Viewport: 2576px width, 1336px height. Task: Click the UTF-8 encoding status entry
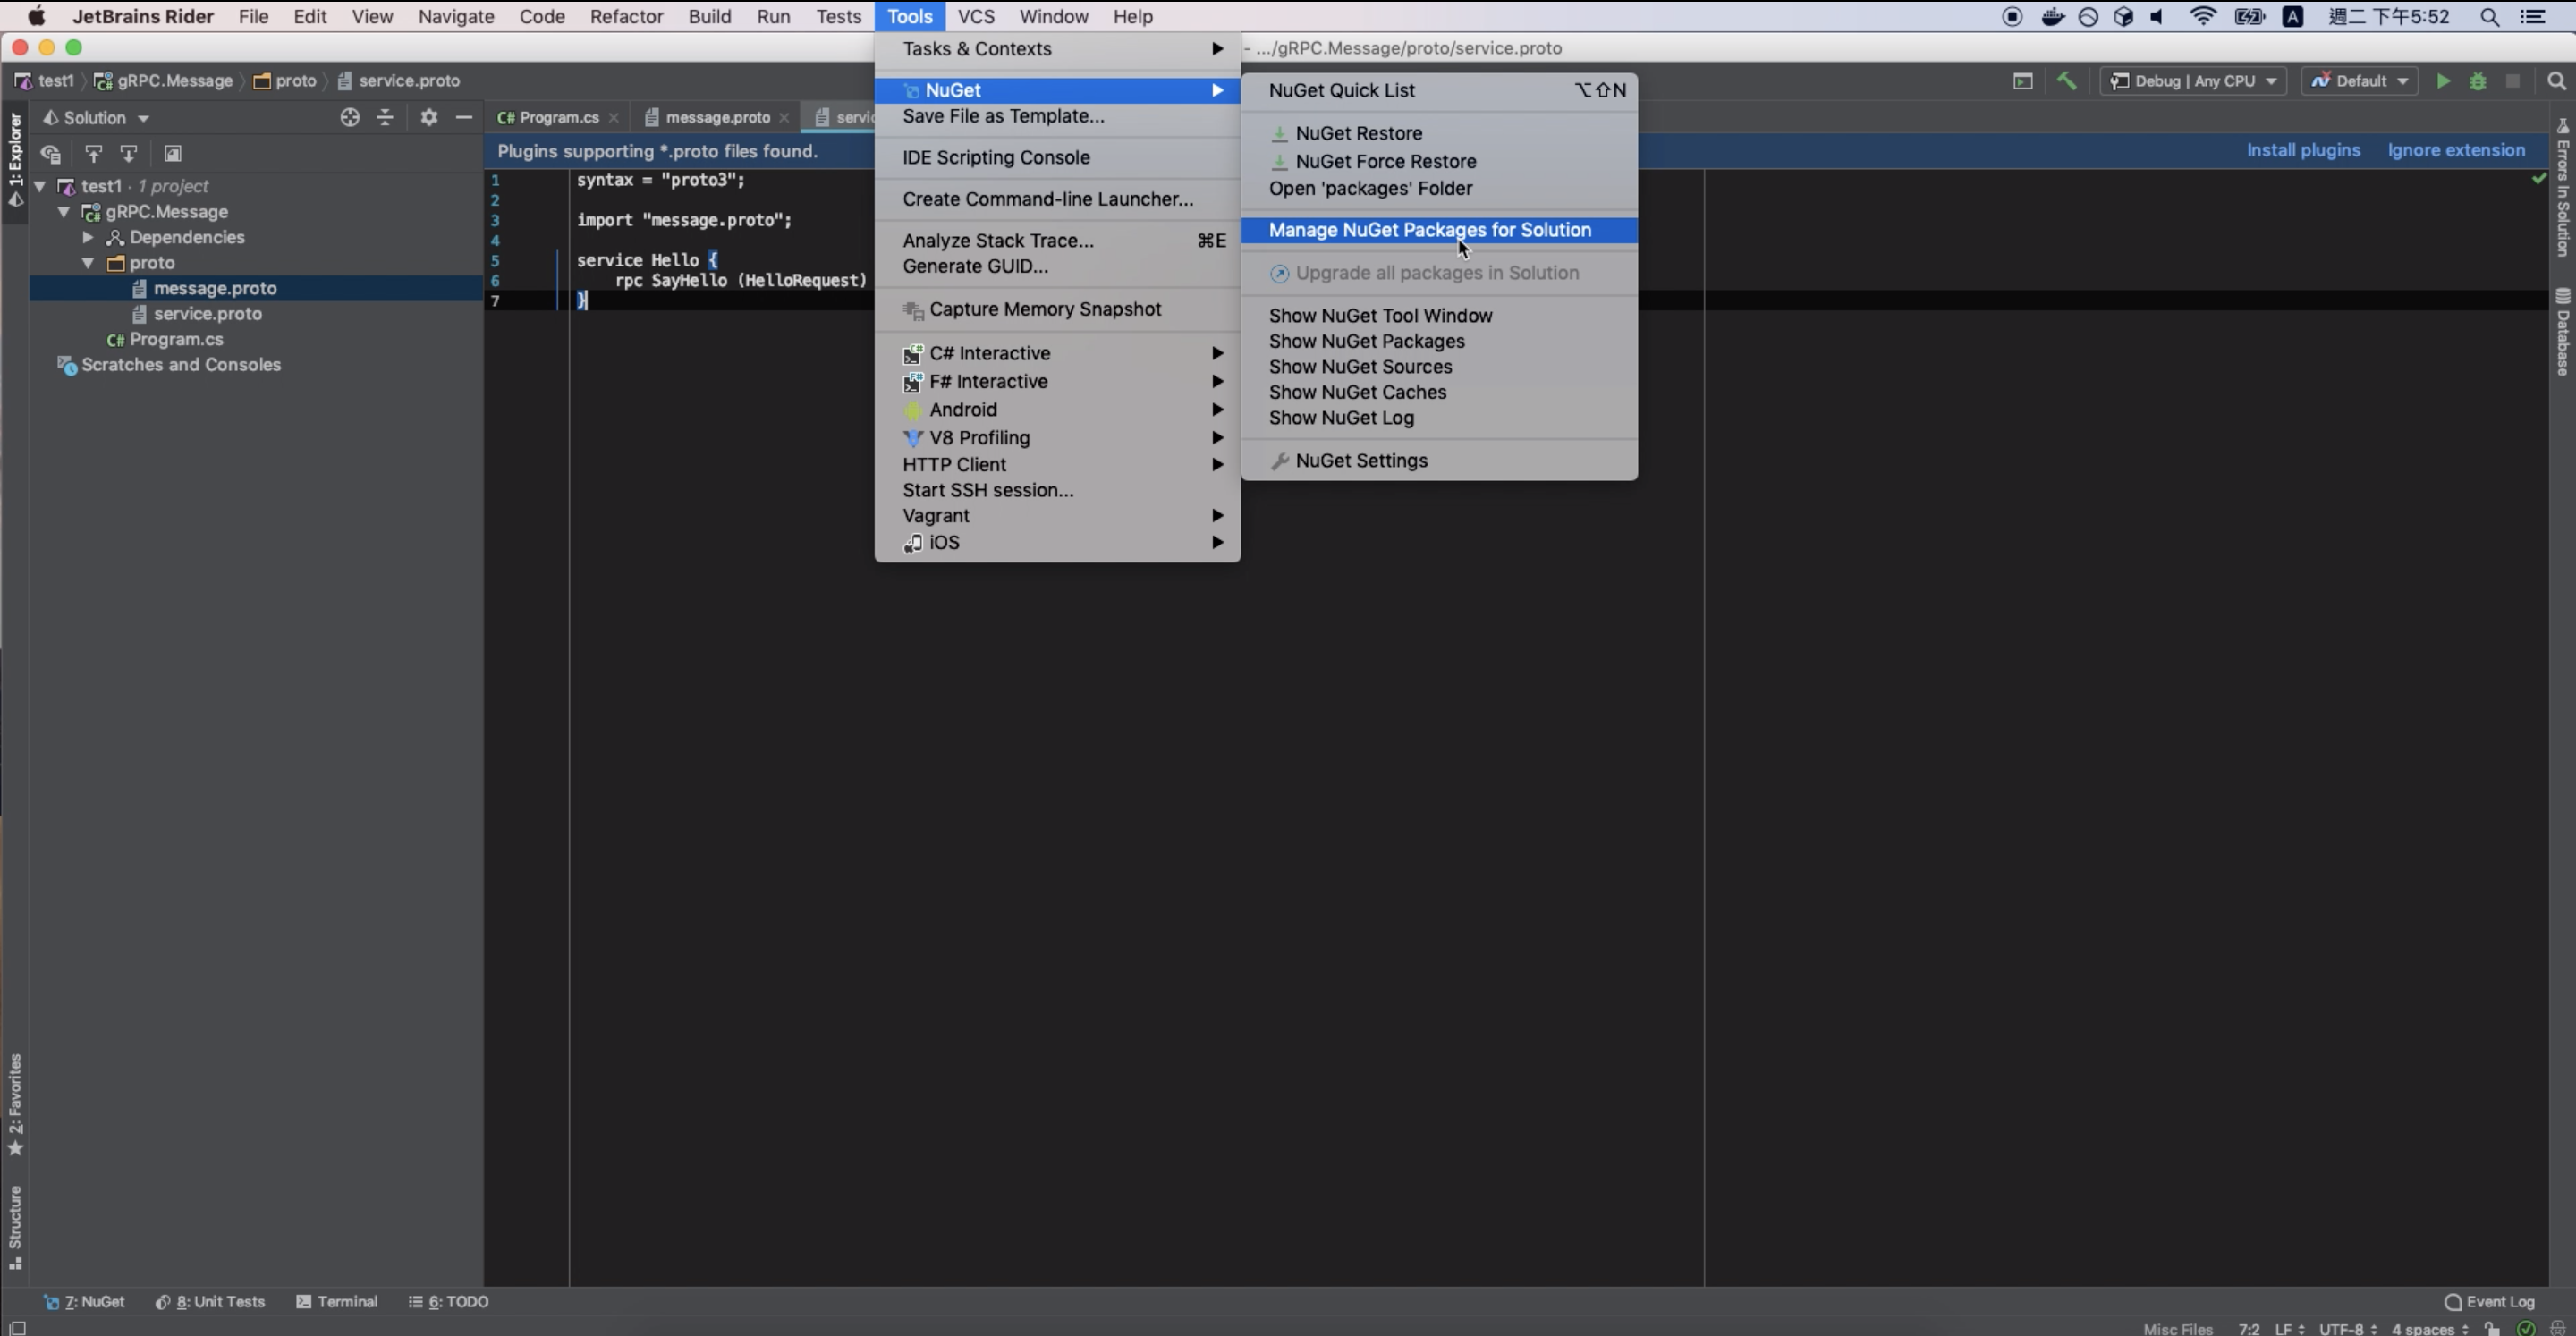(2348, 1328)
